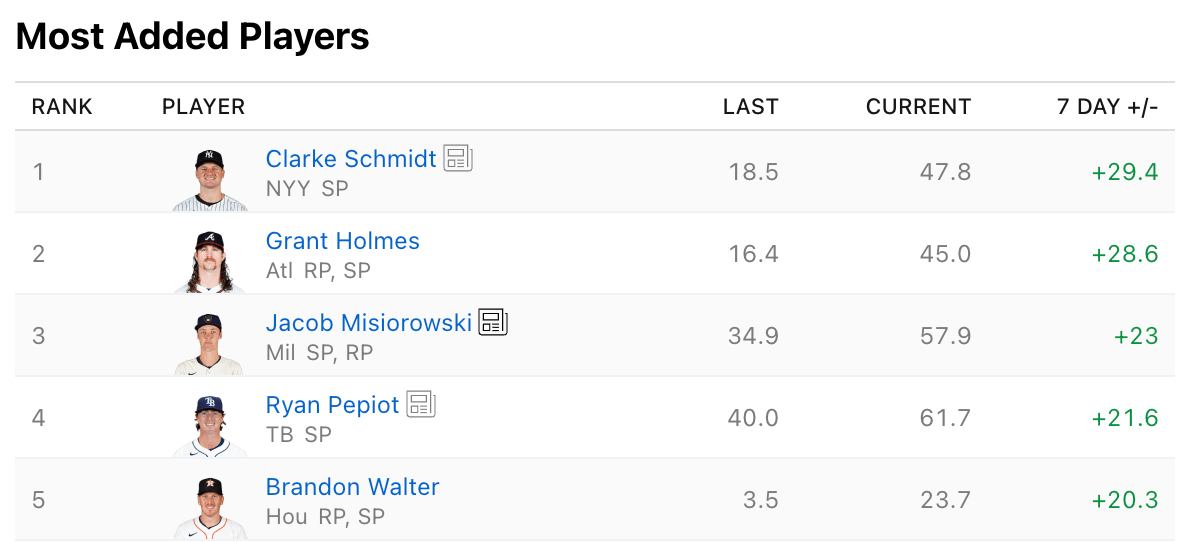This screenshot has height=542, width=1184.
Task: Open Jacob Misiorowski player link
Action: coord(368,323)
